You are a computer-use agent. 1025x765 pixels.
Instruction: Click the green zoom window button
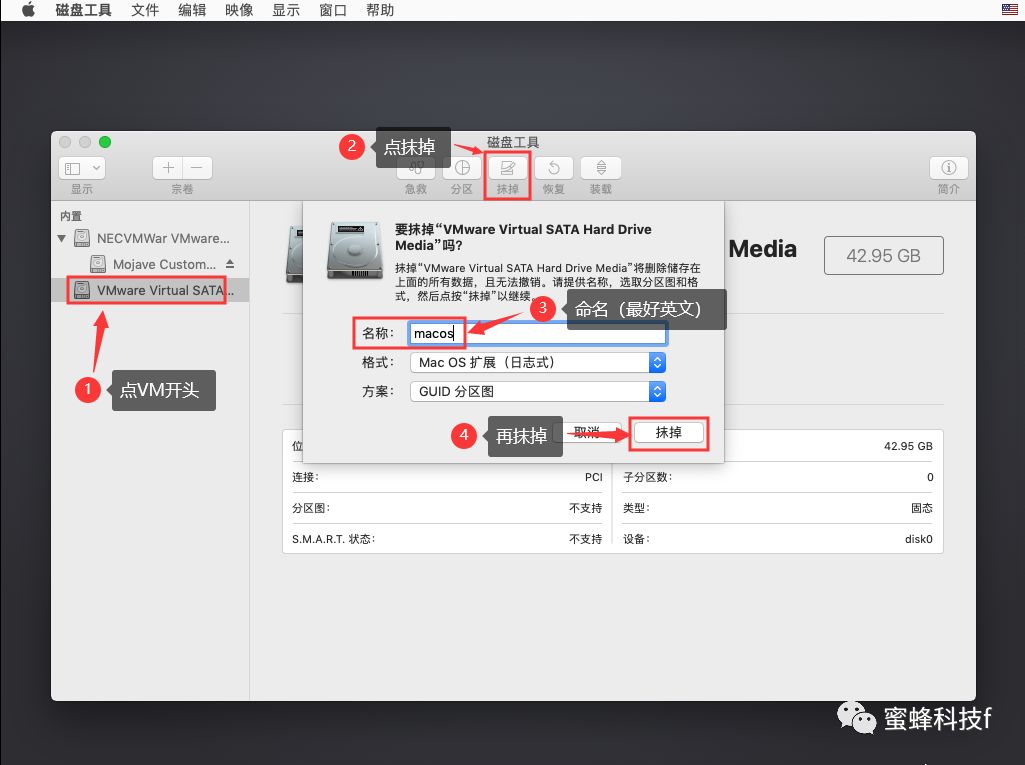tap(105, 142)
